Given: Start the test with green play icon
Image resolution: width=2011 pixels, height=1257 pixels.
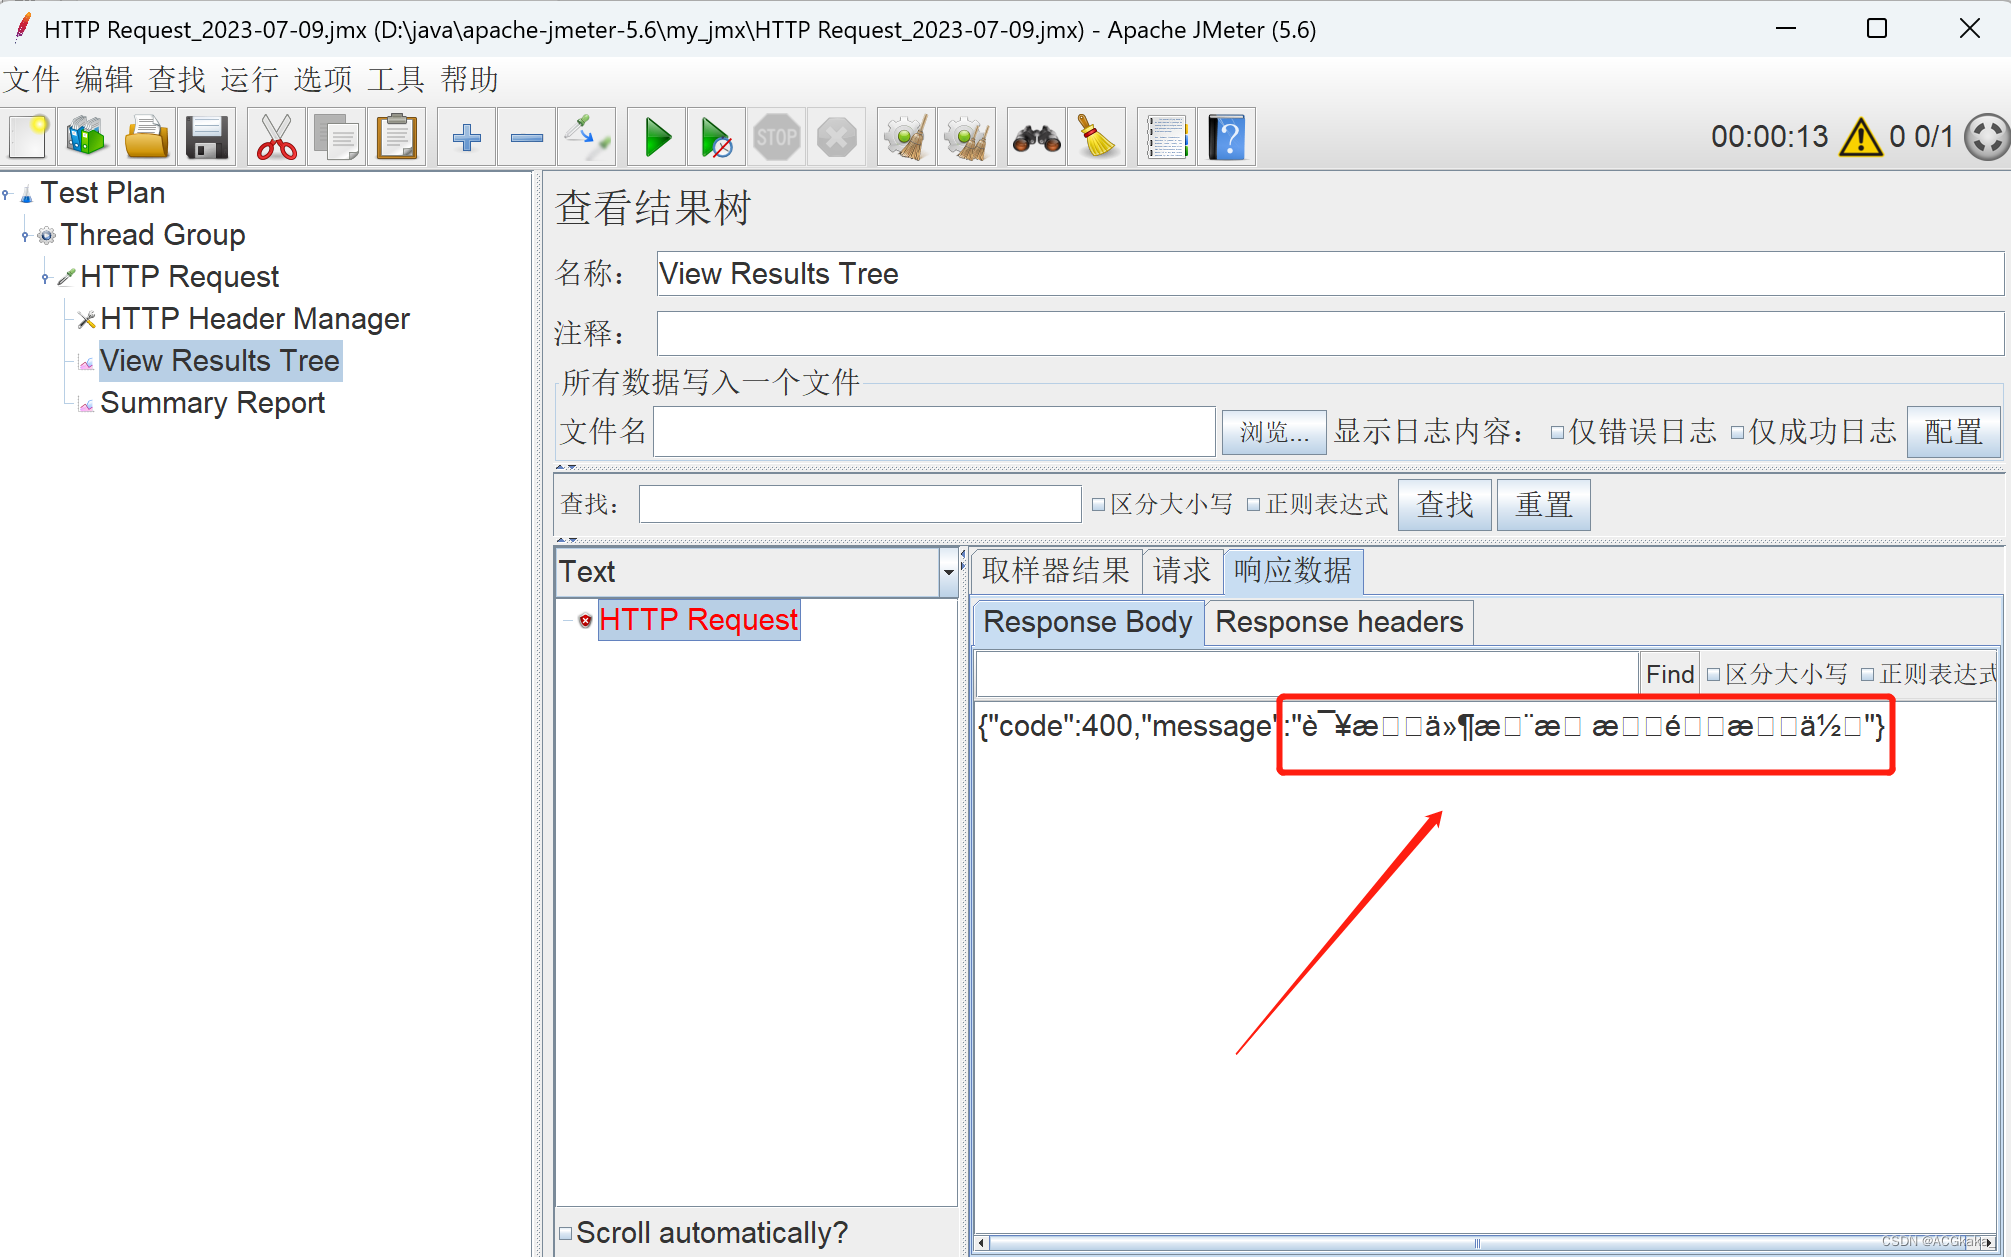Looking at the screenshot, I should (x=657, y=137).
